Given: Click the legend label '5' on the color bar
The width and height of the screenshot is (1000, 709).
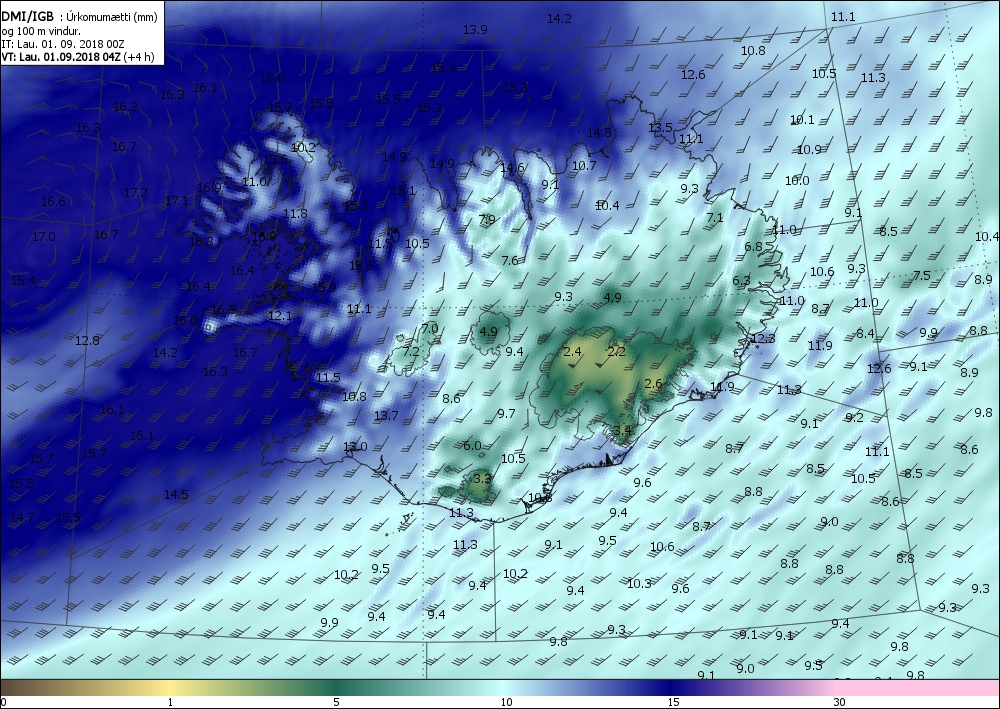Looking at the screenshot, I should tap(336, 702).
